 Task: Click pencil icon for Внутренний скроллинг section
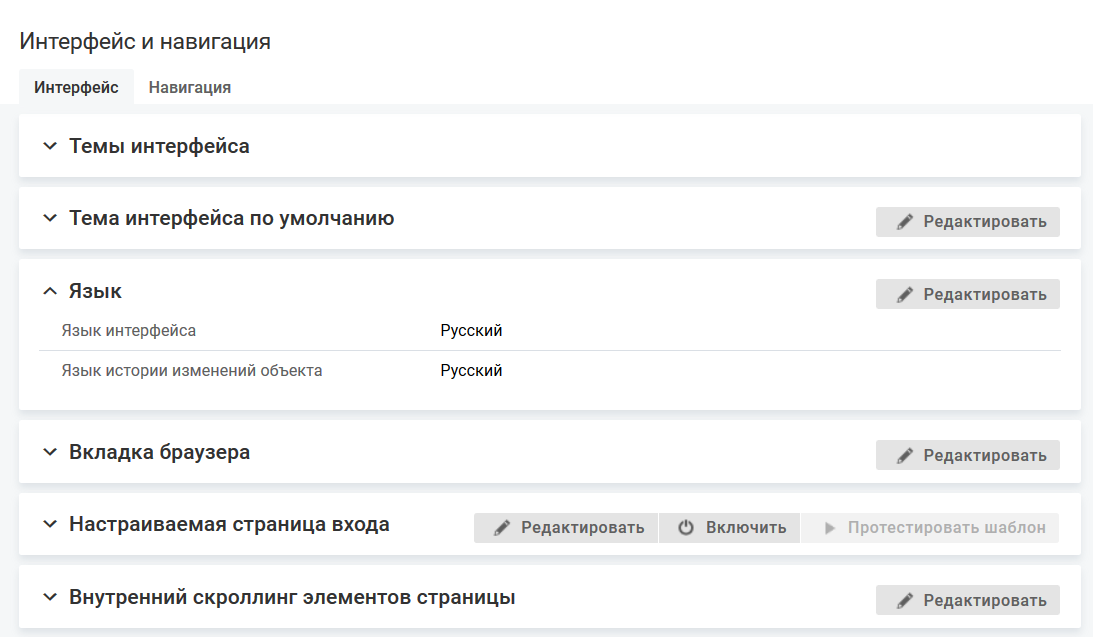click(905, 601)
